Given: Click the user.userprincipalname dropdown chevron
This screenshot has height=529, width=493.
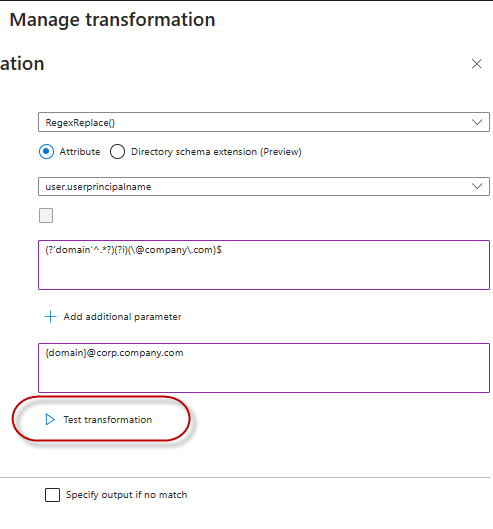Looking at the screenshot, I should pos(477,186).
